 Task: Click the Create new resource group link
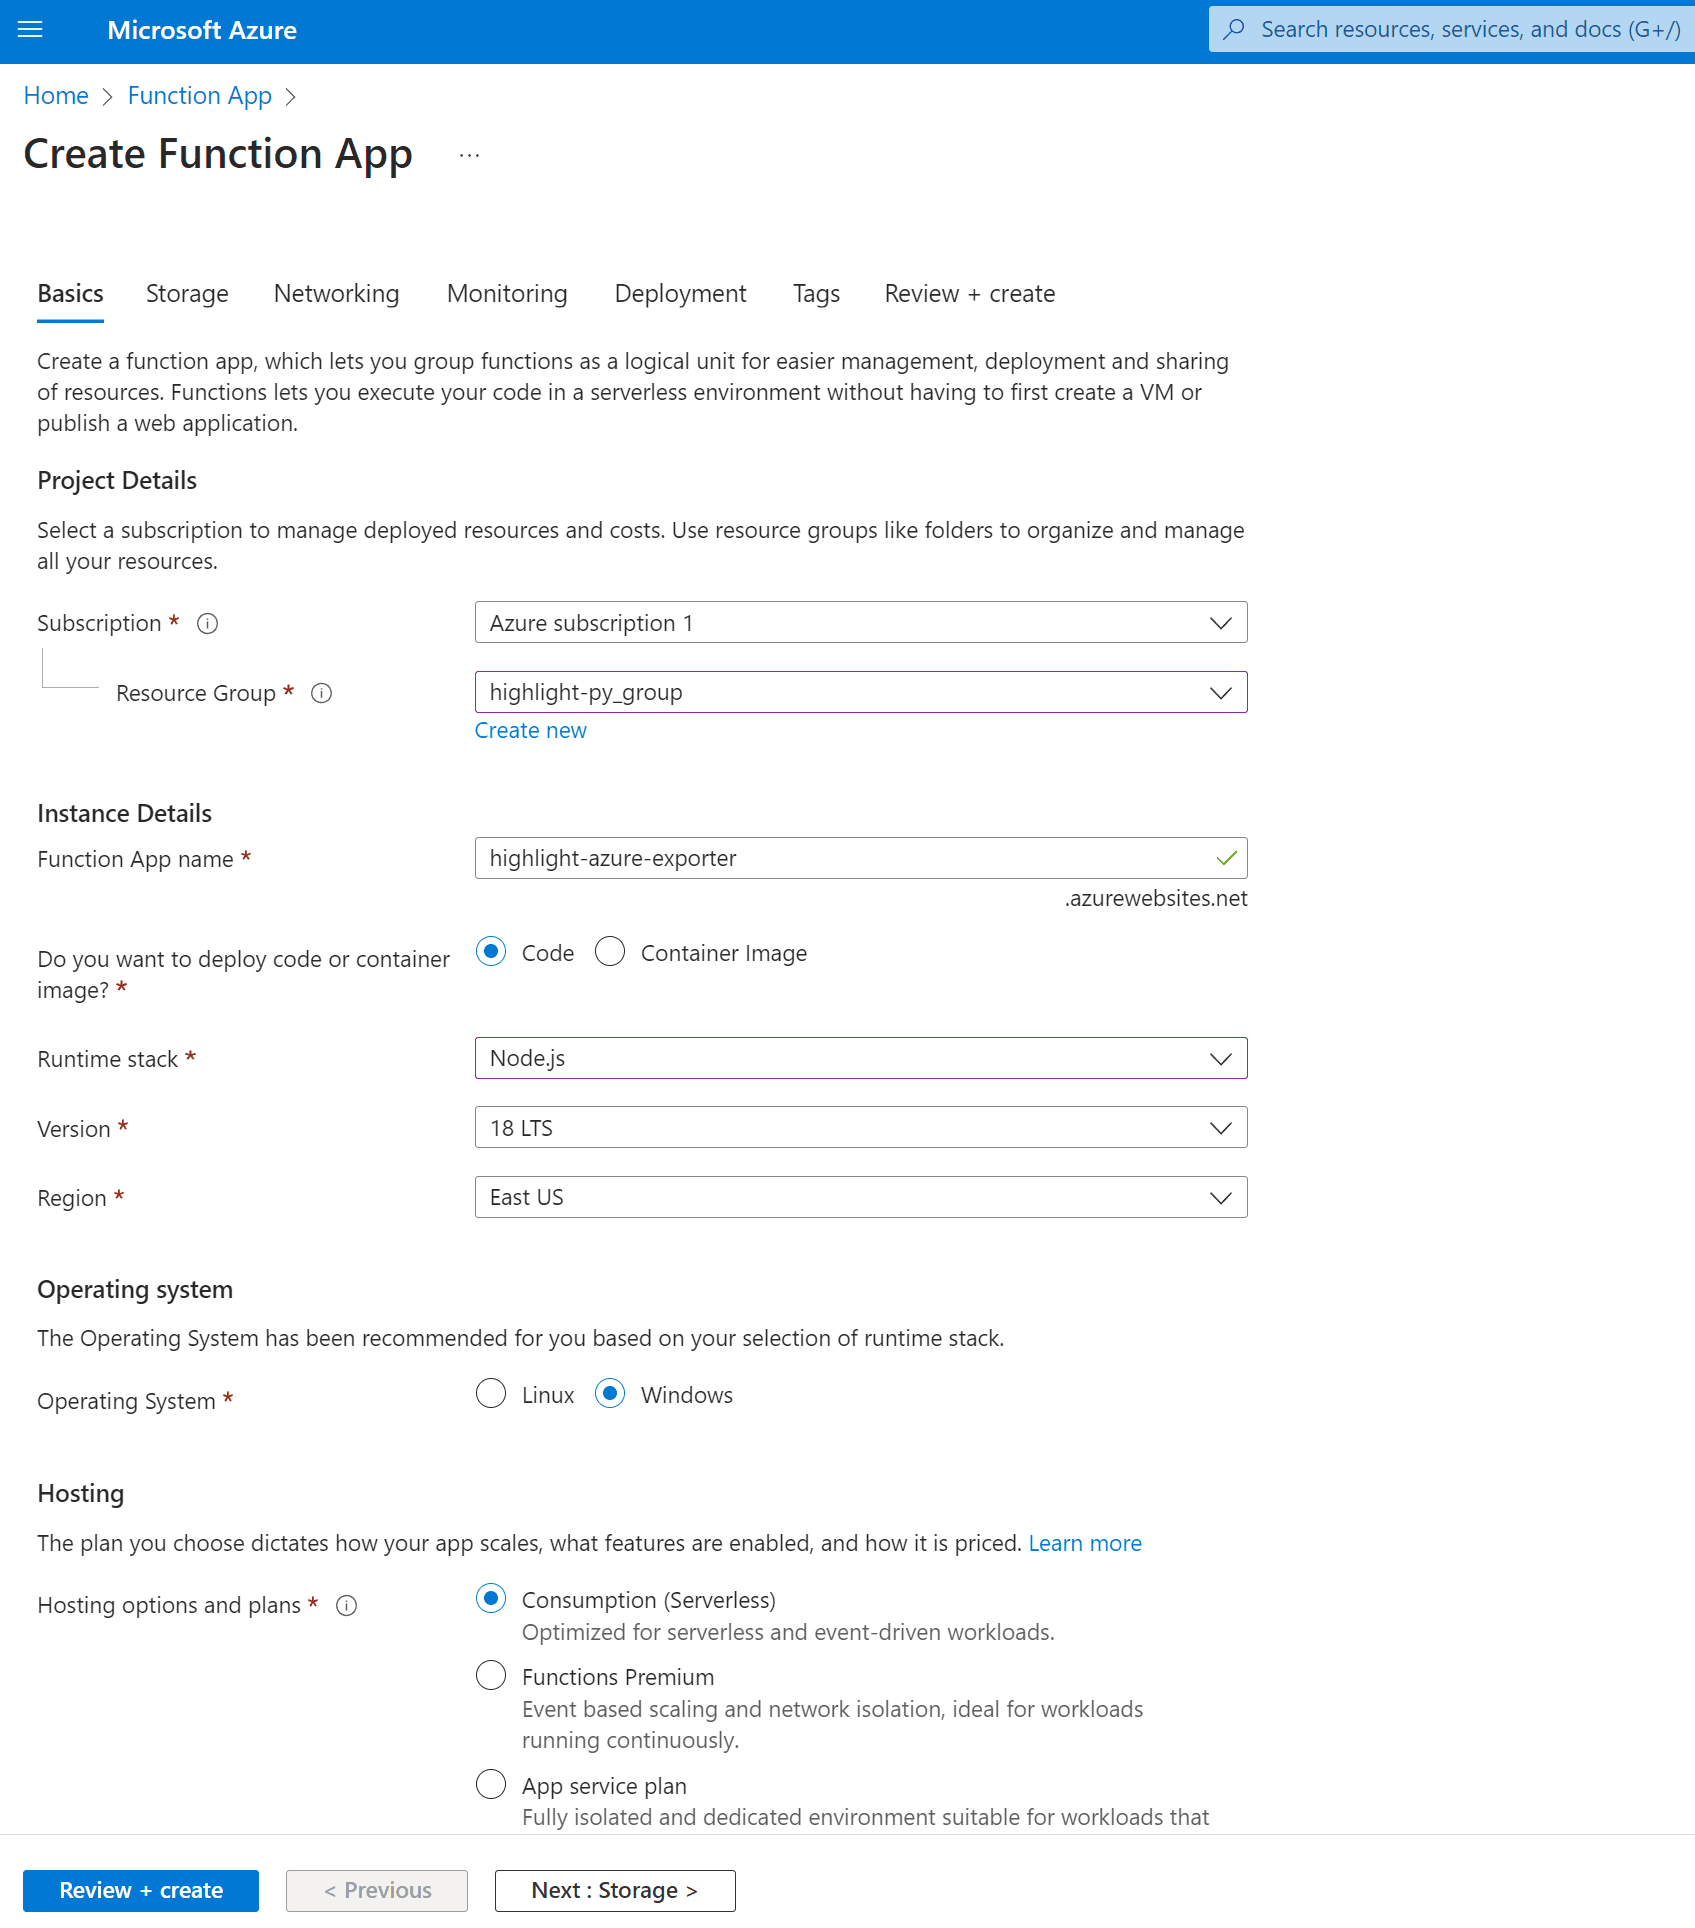pyautogui.click(x=530, y=731)
